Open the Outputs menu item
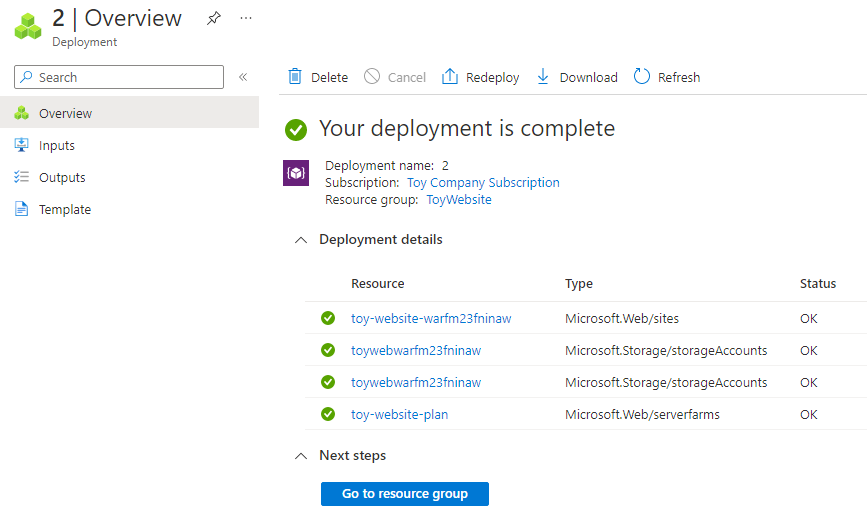This screenshot has height=517, width=867. point(129,177)
